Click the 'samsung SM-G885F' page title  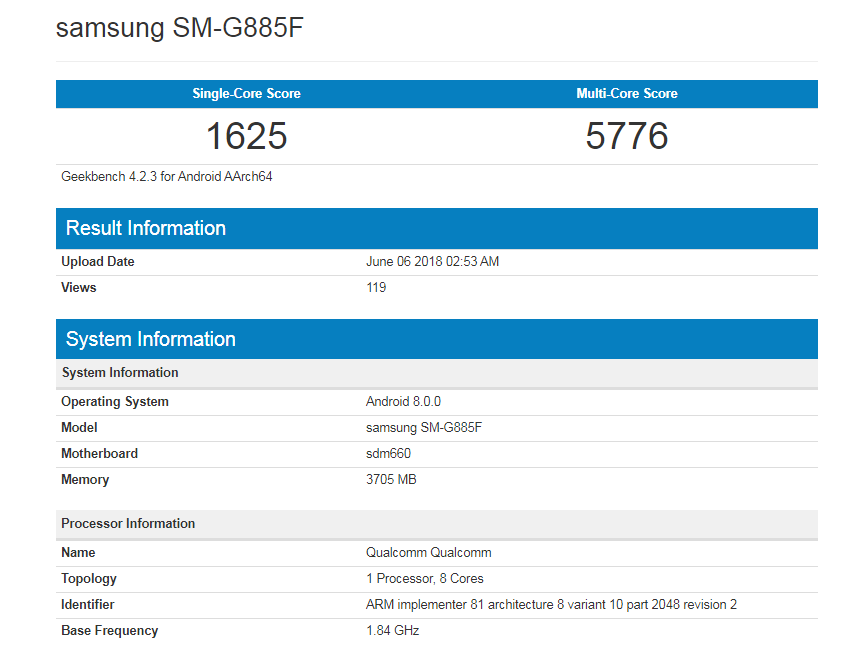tap(179, 27)
